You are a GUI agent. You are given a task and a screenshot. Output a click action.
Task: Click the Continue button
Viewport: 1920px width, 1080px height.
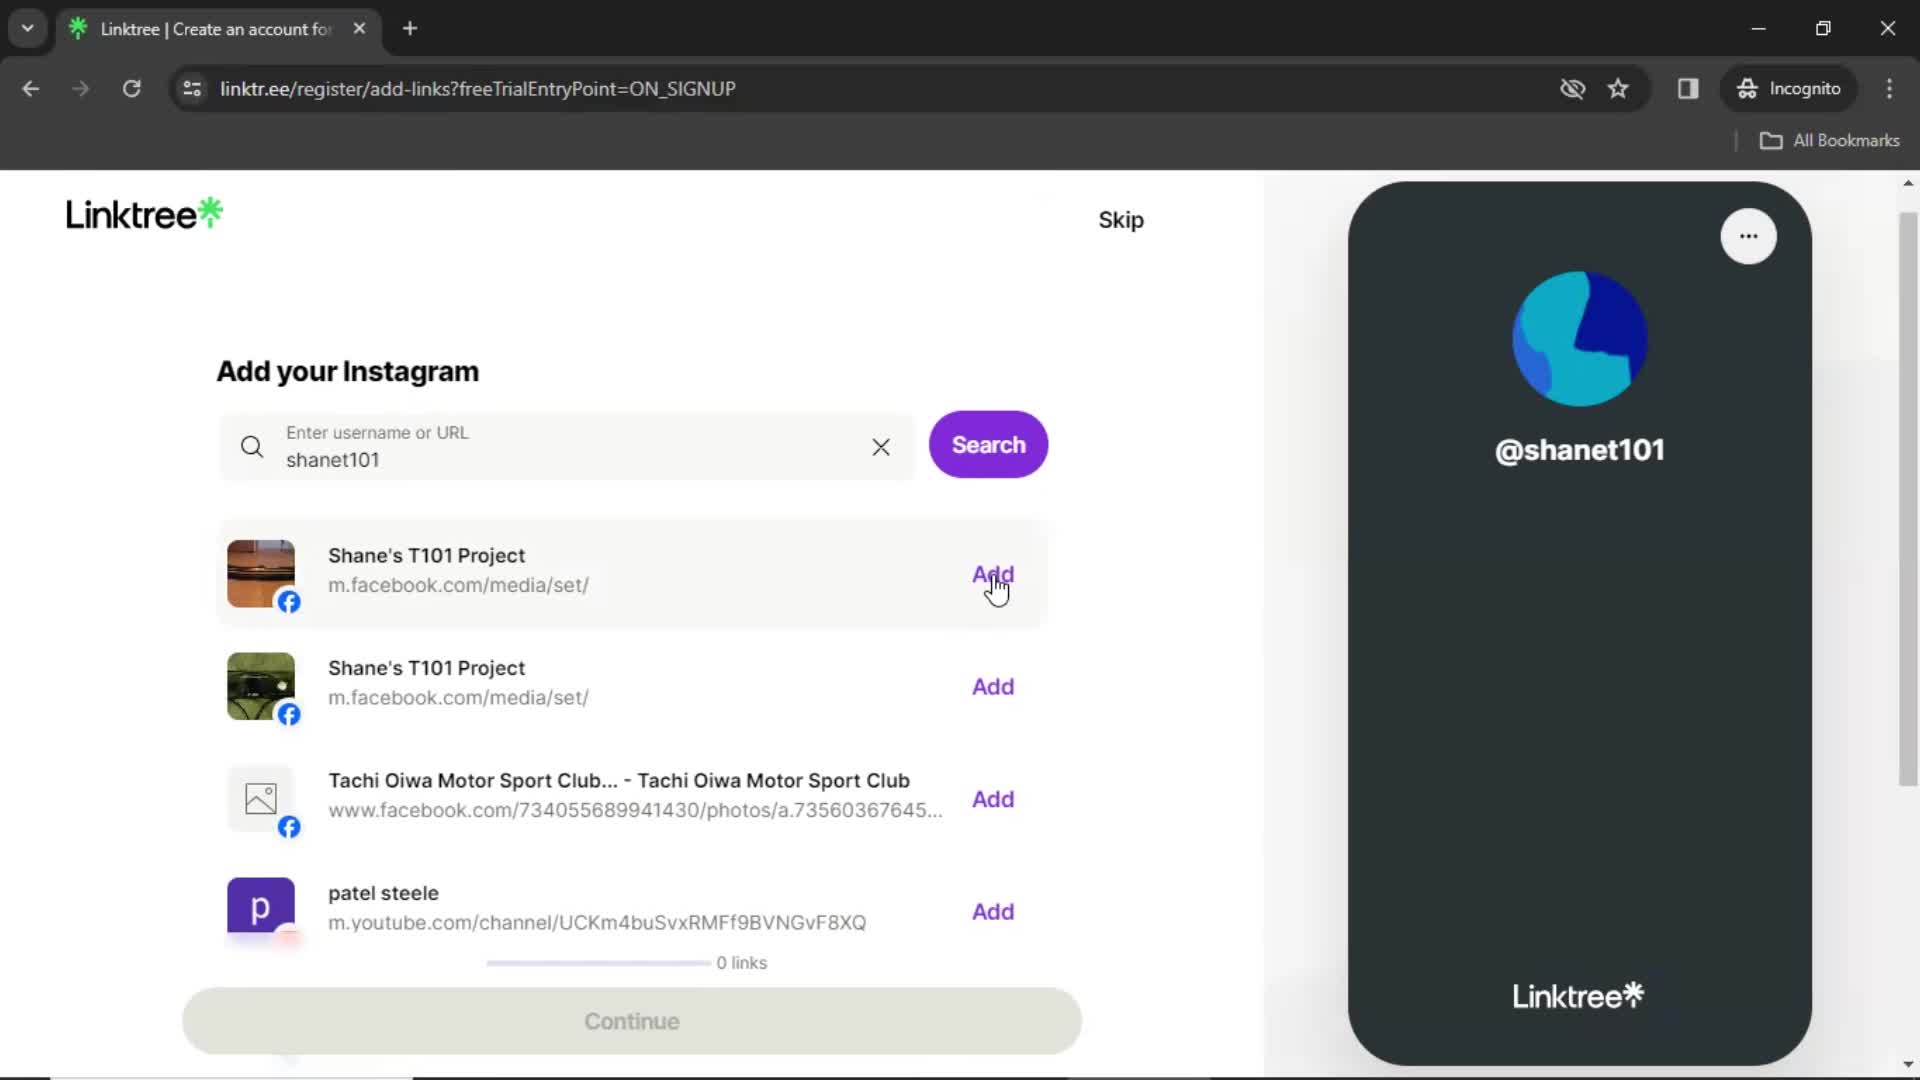pos(632,1021)
